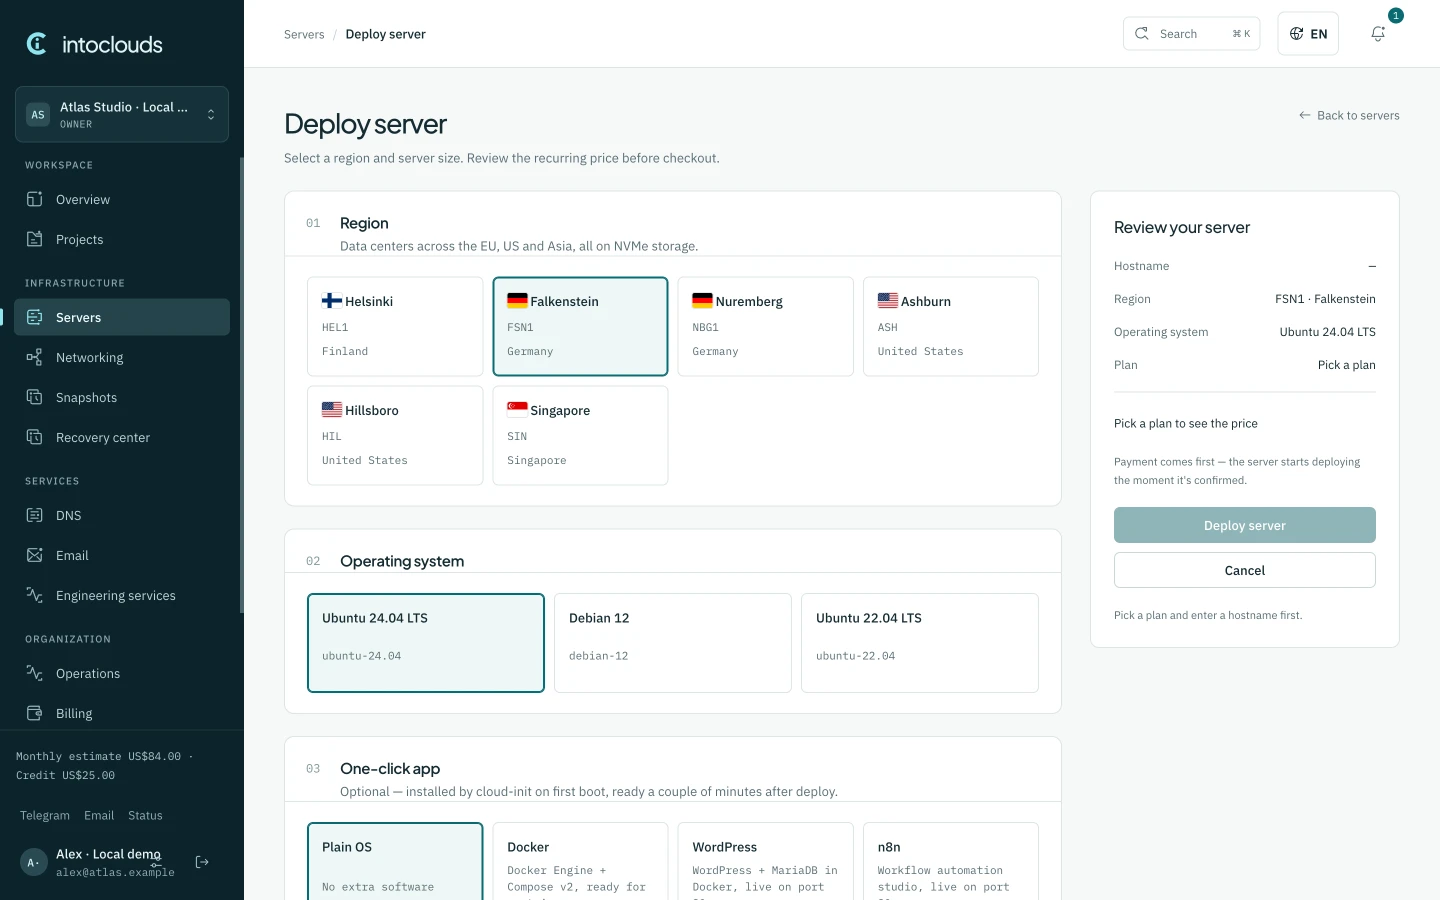Click the notification count badge
Image resolution: width=1440 pixels, height=900 pixels.
click(x=1396, y=16)
